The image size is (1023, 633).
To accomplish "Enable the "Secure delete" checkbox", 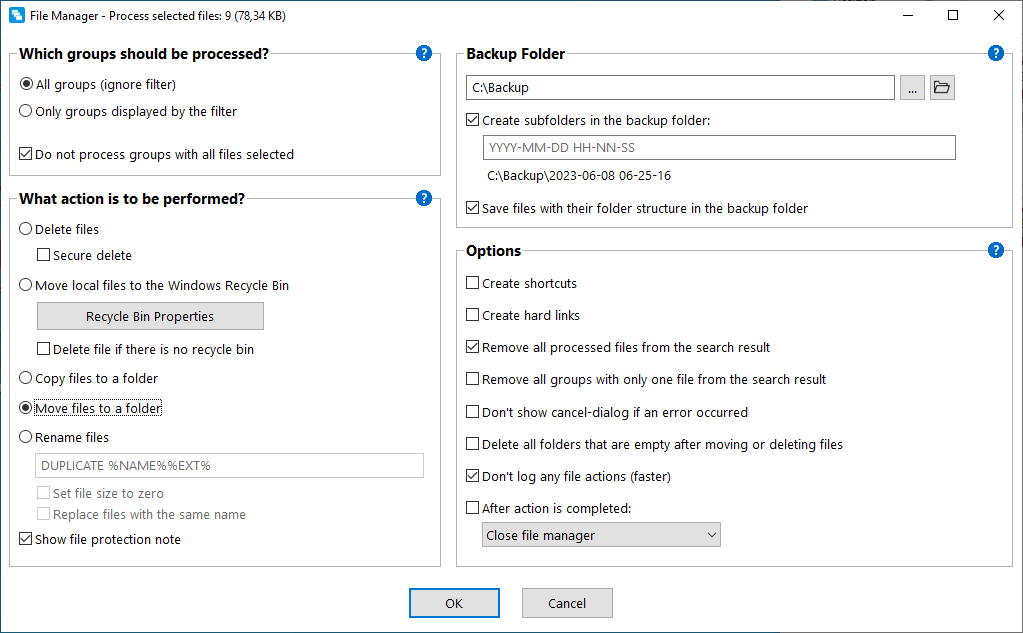I will (44, 255).
